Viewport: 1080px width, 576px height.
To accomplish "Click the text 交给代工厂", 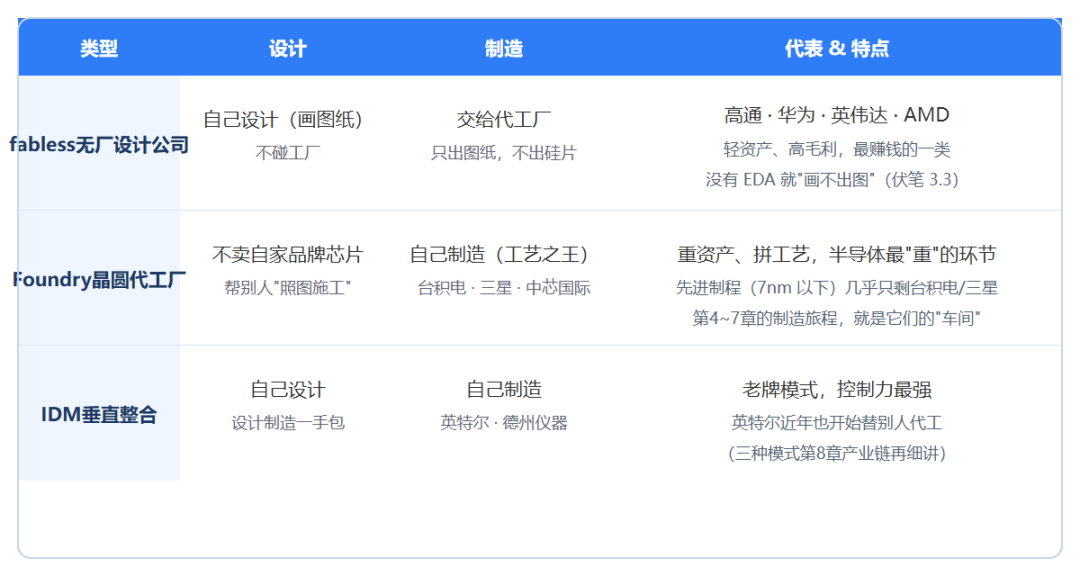I will coord(503,119).
